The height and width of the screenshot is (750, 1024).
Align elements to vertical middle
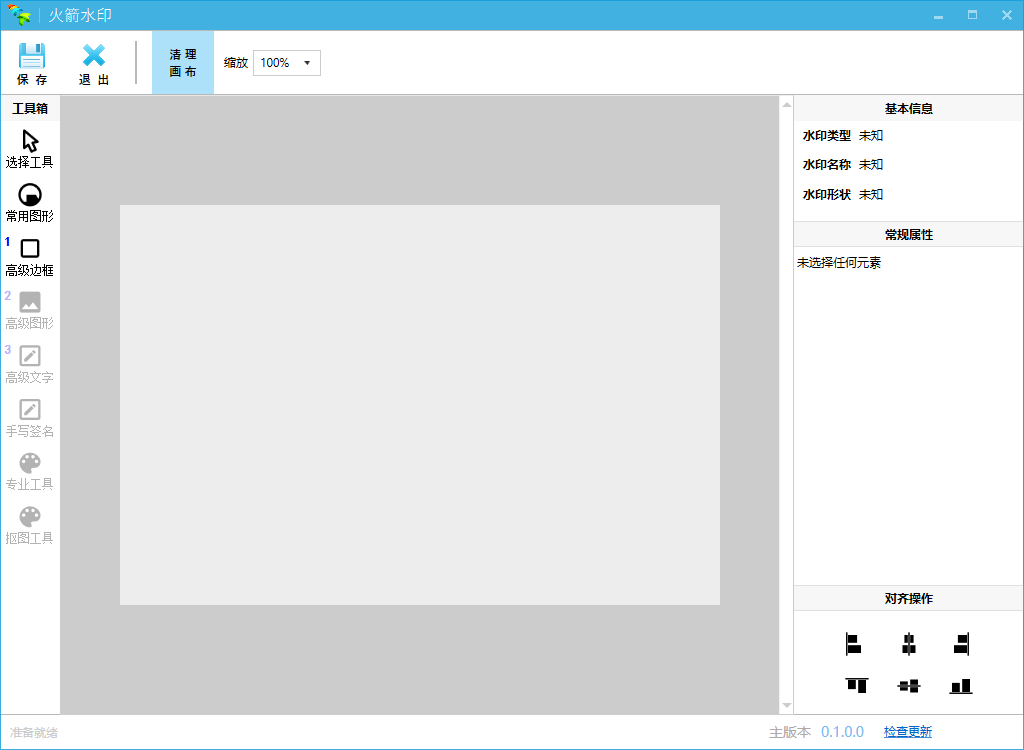coord(908,685)
